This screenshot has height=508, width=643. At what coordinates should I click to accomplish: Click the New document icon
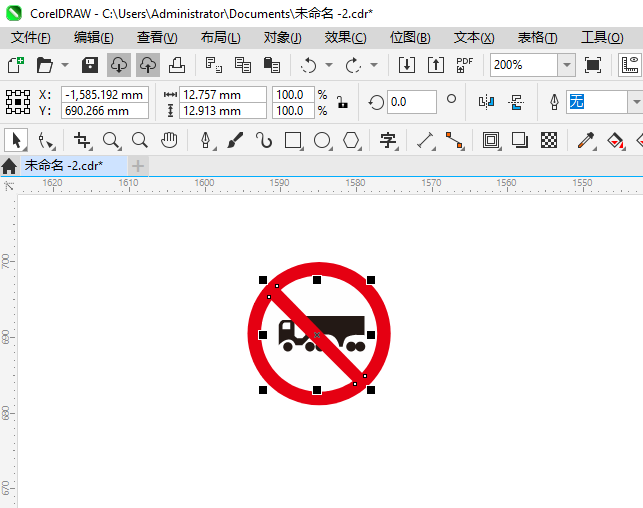[x=16, y=65]
